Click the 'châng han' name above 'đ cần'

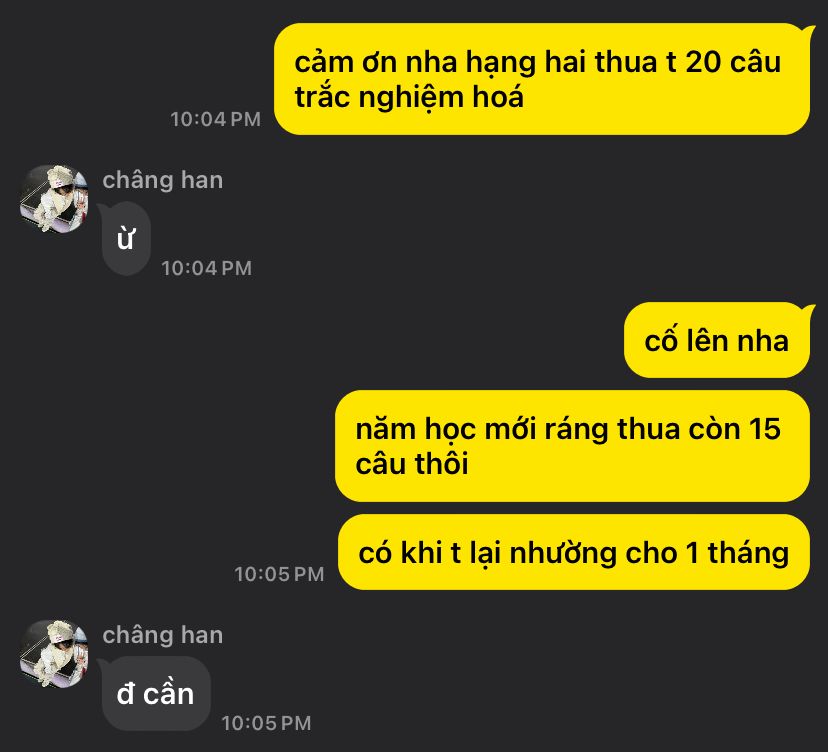(163, 635)
